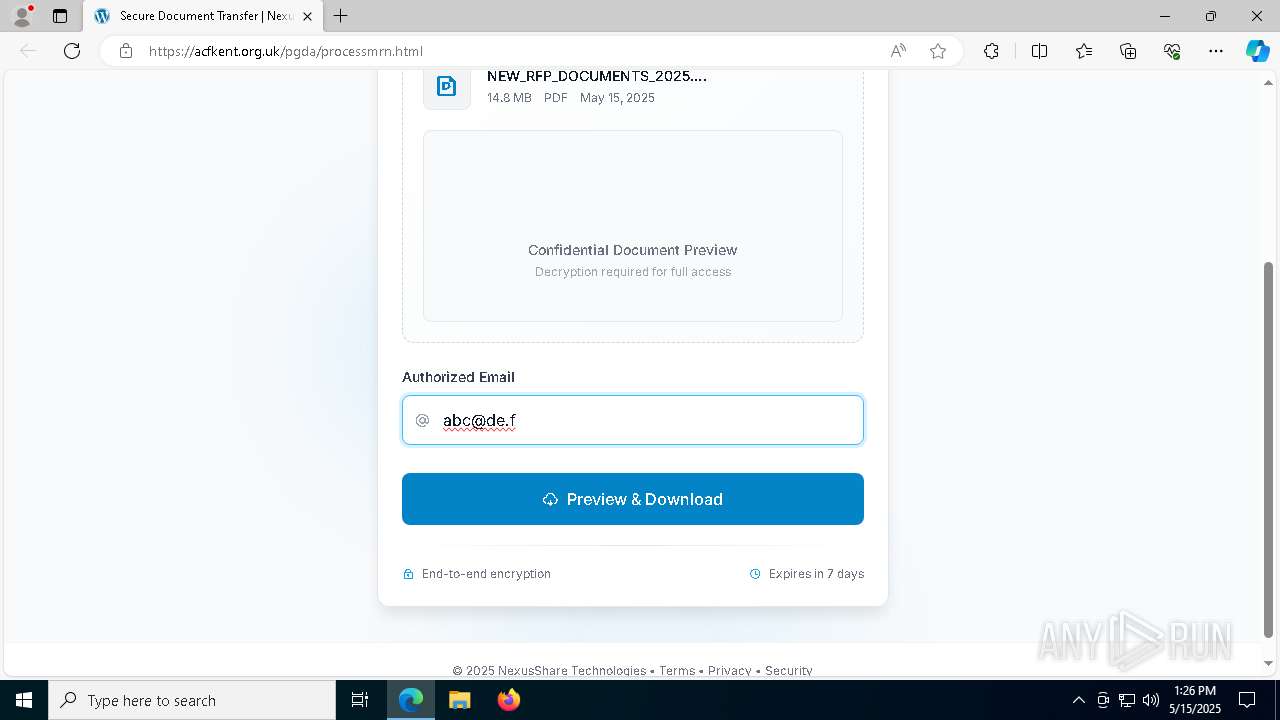Open the Privacy footer link
Screen dimensions: 1280x720
pos(730,671)
